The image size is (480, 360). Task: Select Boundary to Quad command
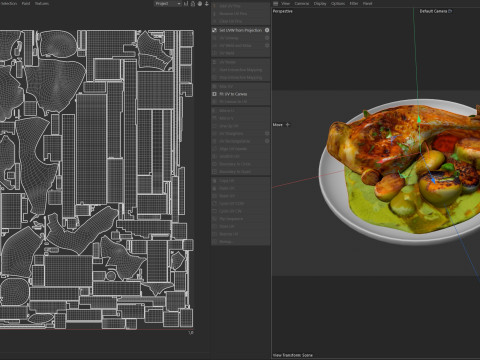(235, 172)
